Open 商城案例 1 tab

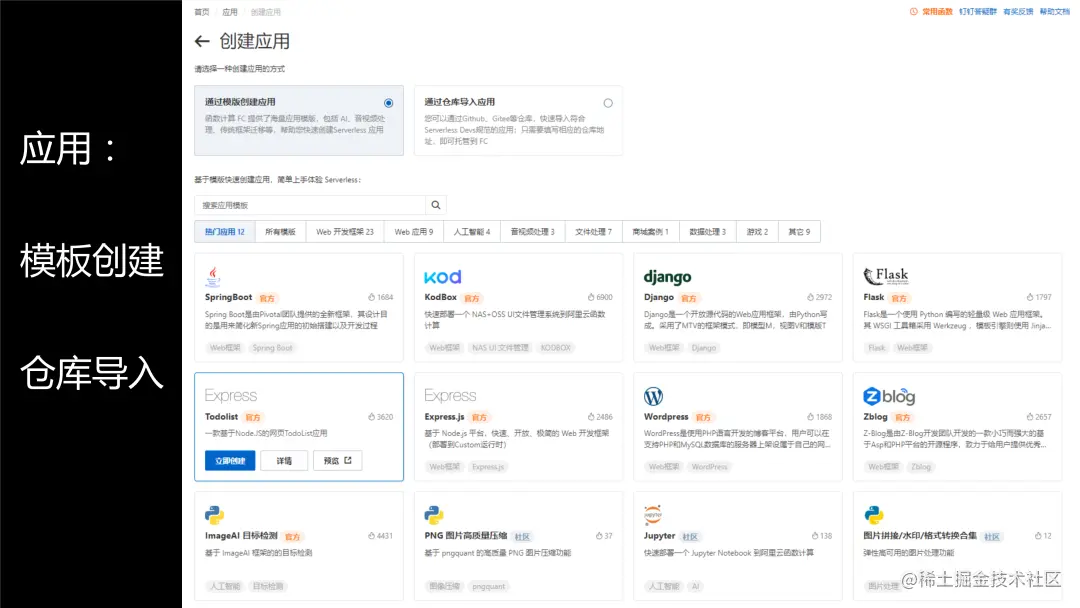(x=650, y=232)
